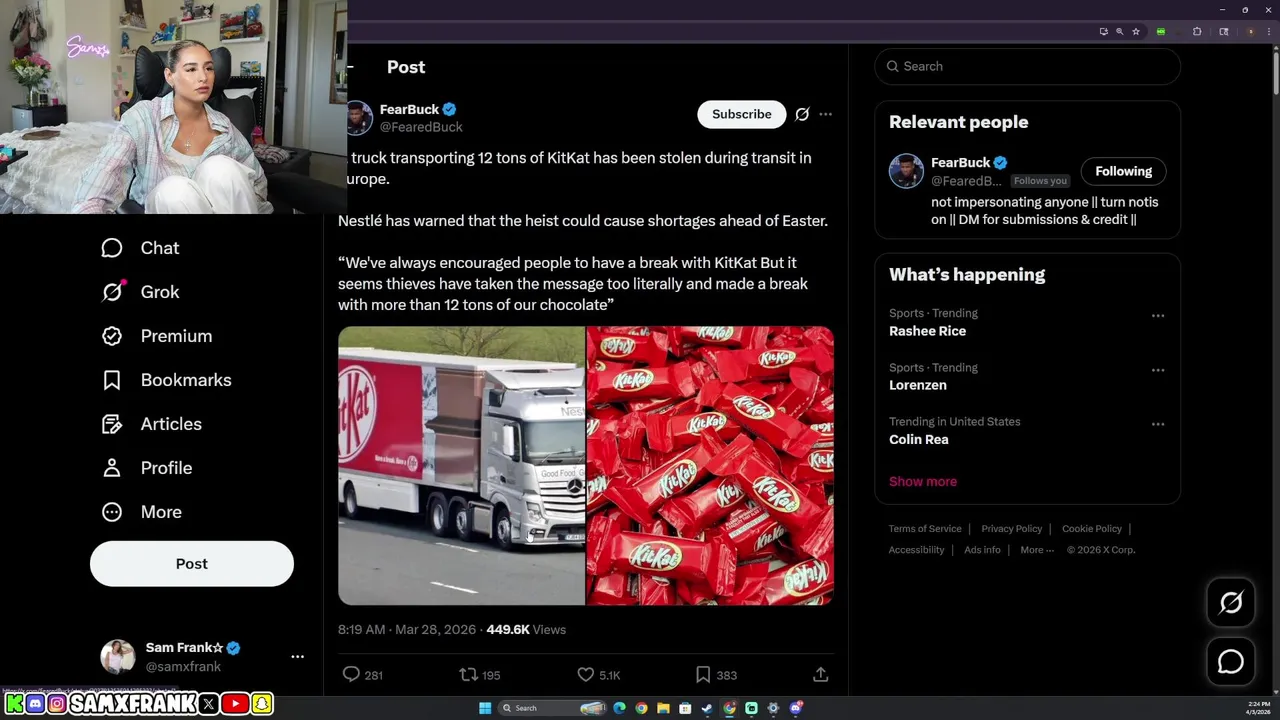The width and height of the screenshot is (1280, 720).
Task: Open the Ads info footer link
Action: click(982, 550)
